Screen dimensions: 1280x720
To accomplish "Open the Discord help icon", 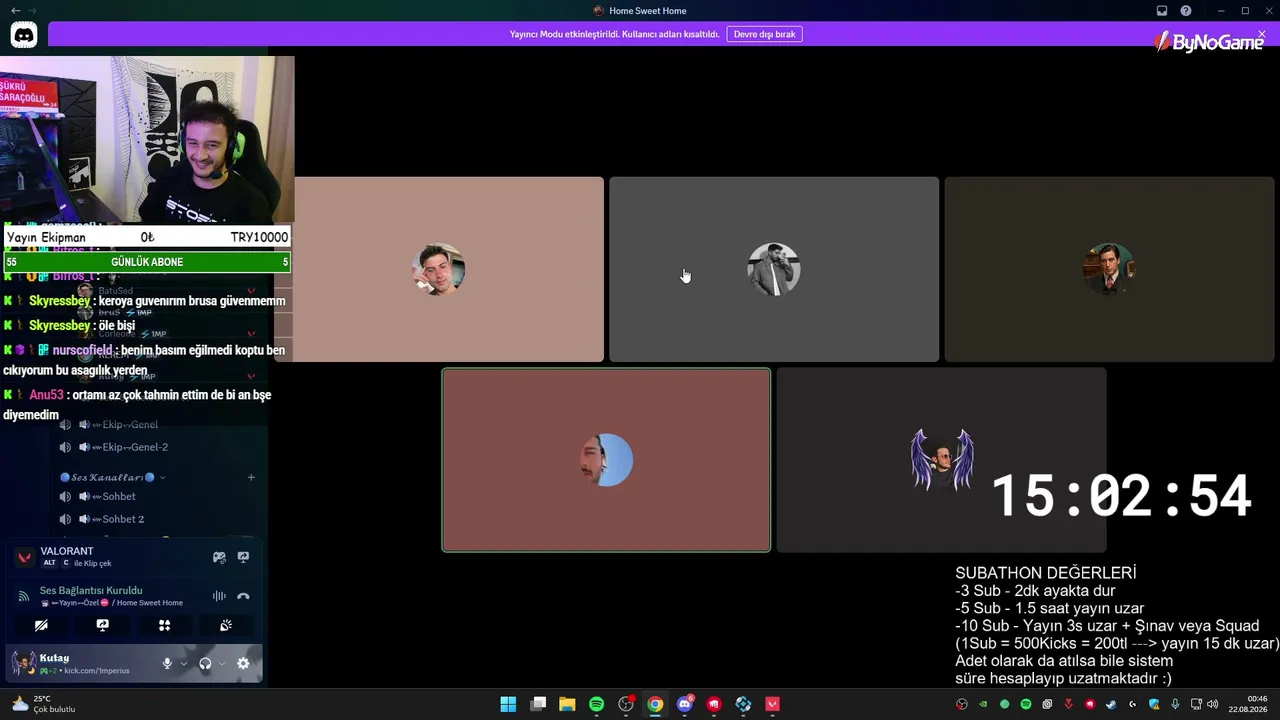I will click(x=1186, y=11).
